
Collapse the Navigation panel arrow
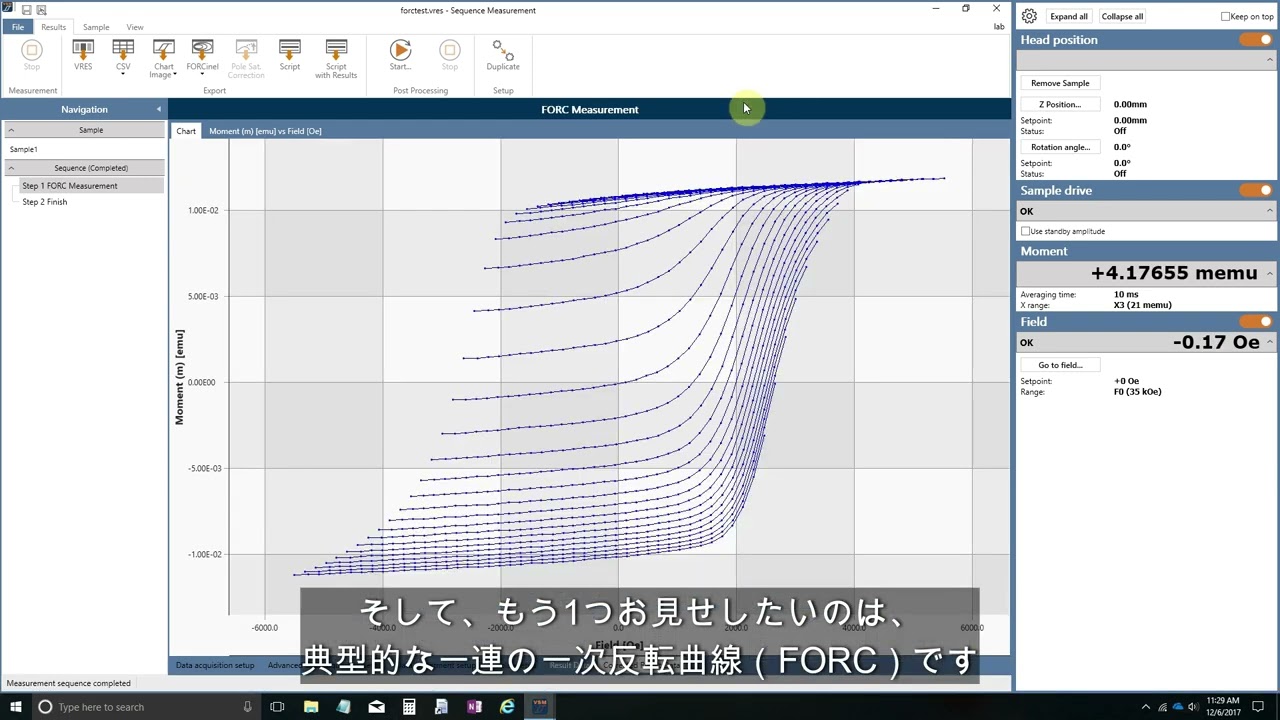point(158,109)
